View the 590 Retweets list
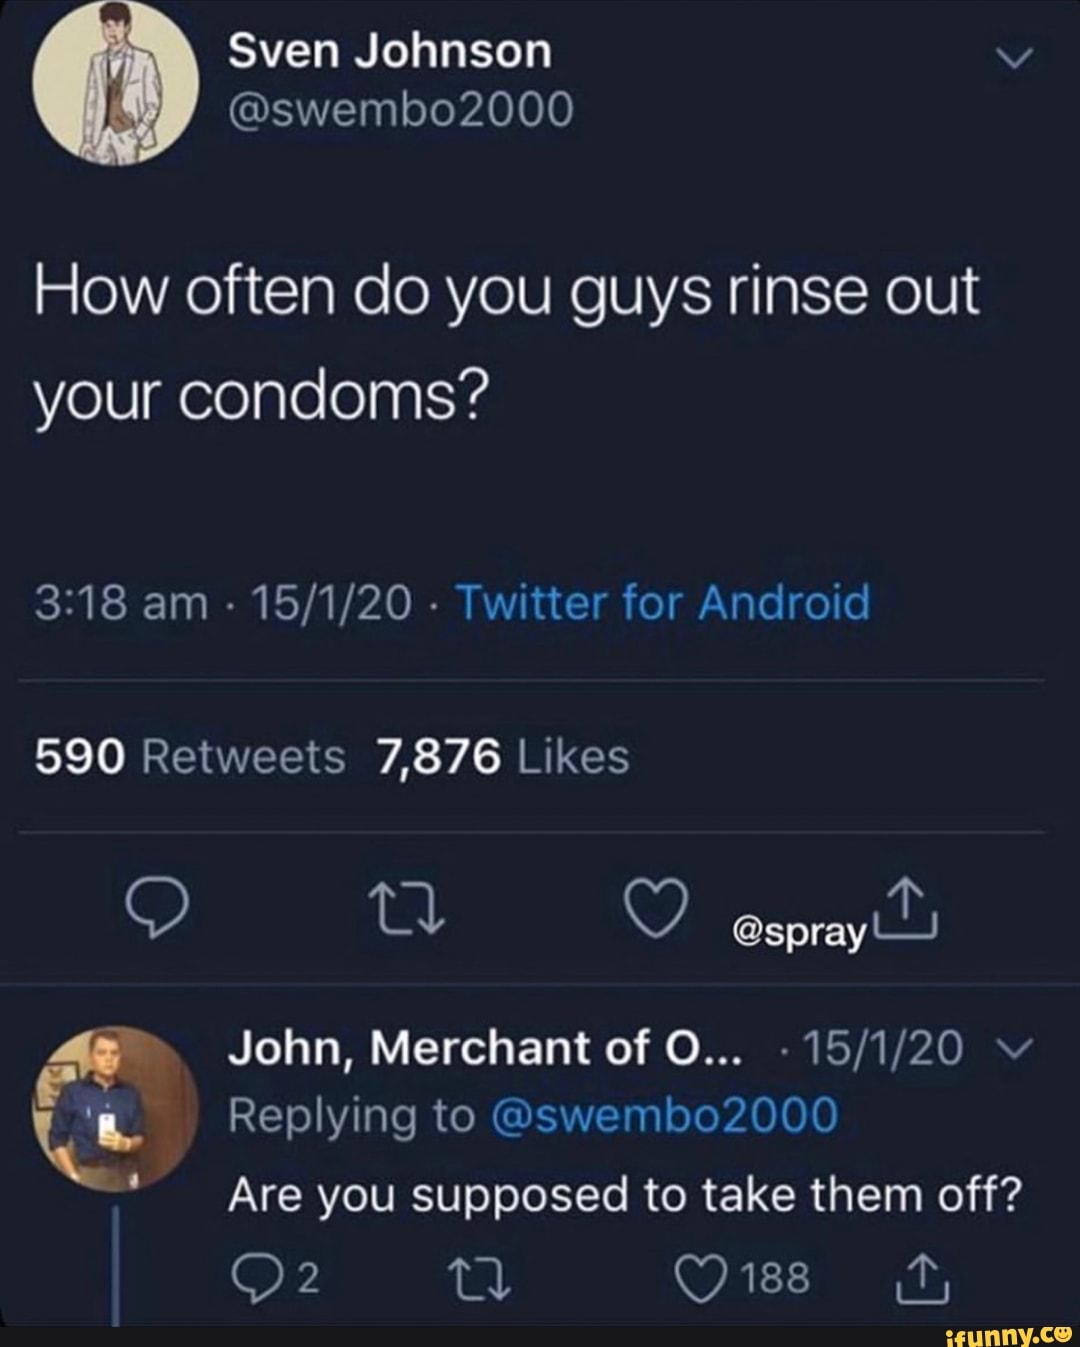Image resolution: width=1080 pixels, height=1347 pixels. point(190,757)
